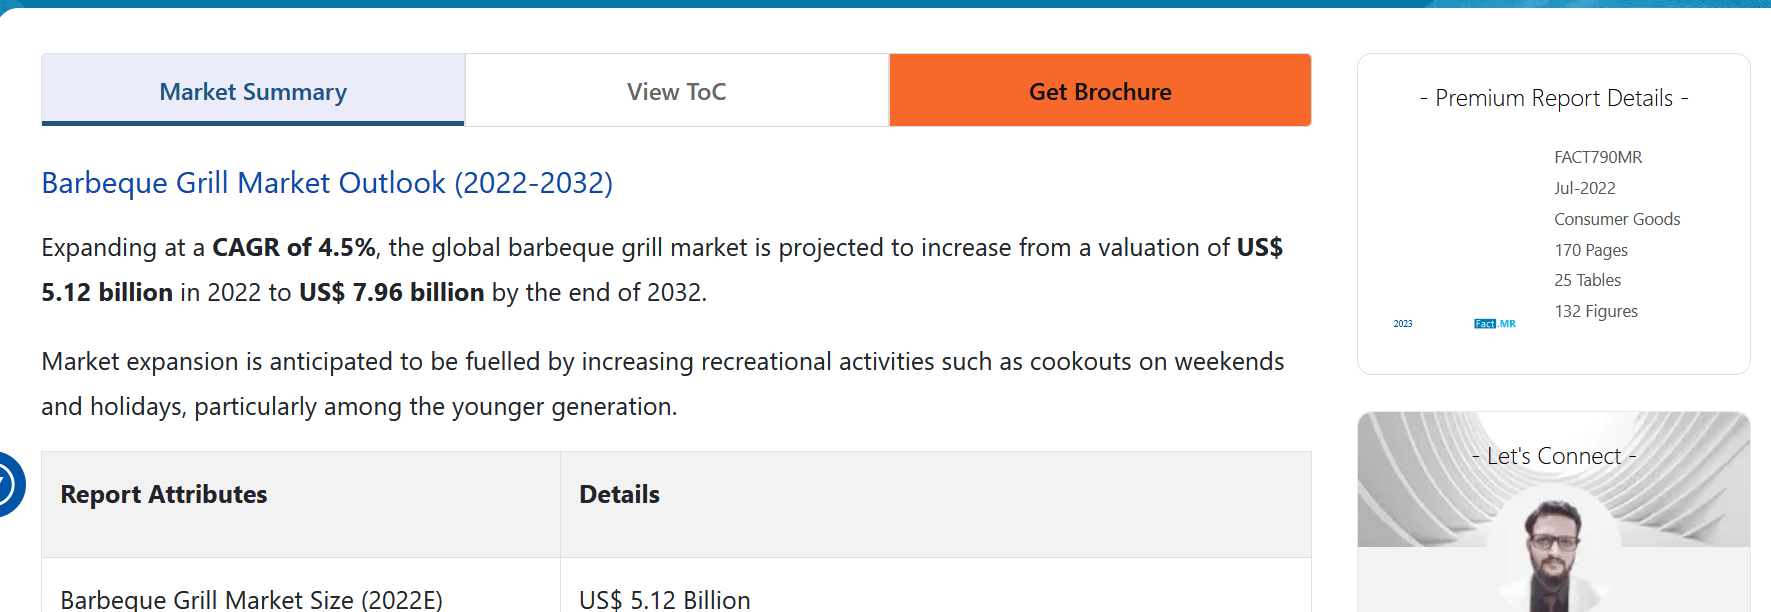The width and height of the screenshot is (1771, 612).
Task: Click the Report Attributes column header
Action: pos(164,495)
